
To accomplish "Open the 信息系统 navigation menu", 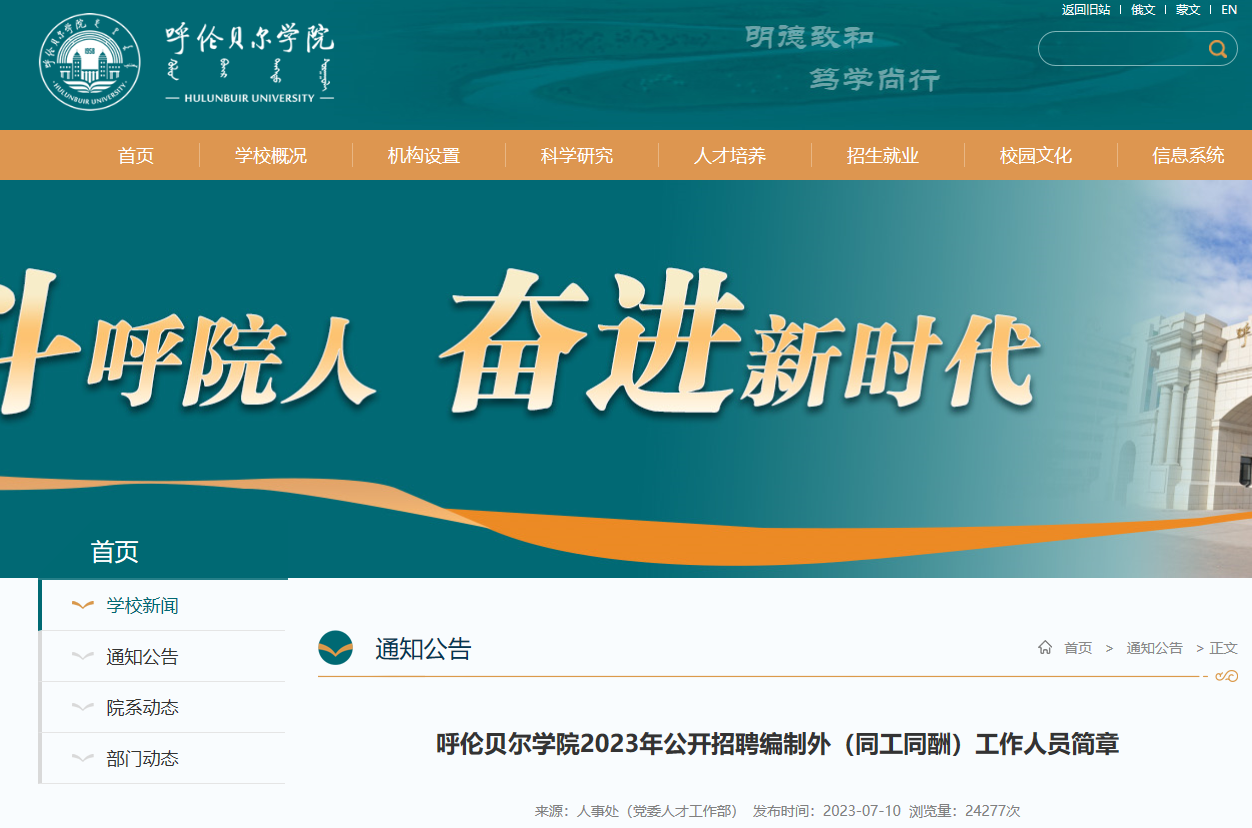I will pyautogui.click(x=1188, y=155).
